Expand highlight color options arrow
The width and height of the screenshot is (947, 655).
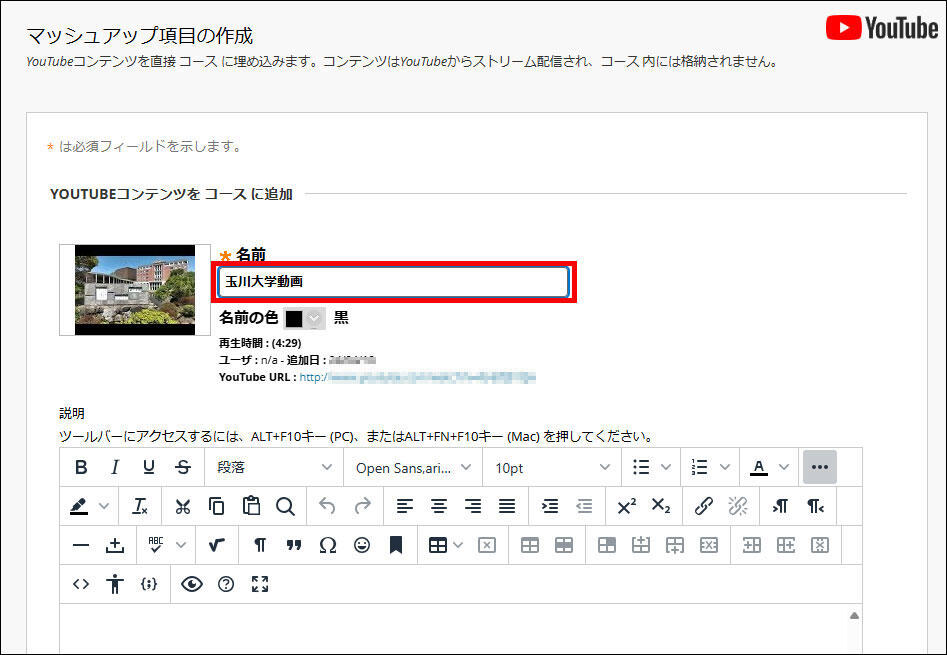(x=104, y=506)
